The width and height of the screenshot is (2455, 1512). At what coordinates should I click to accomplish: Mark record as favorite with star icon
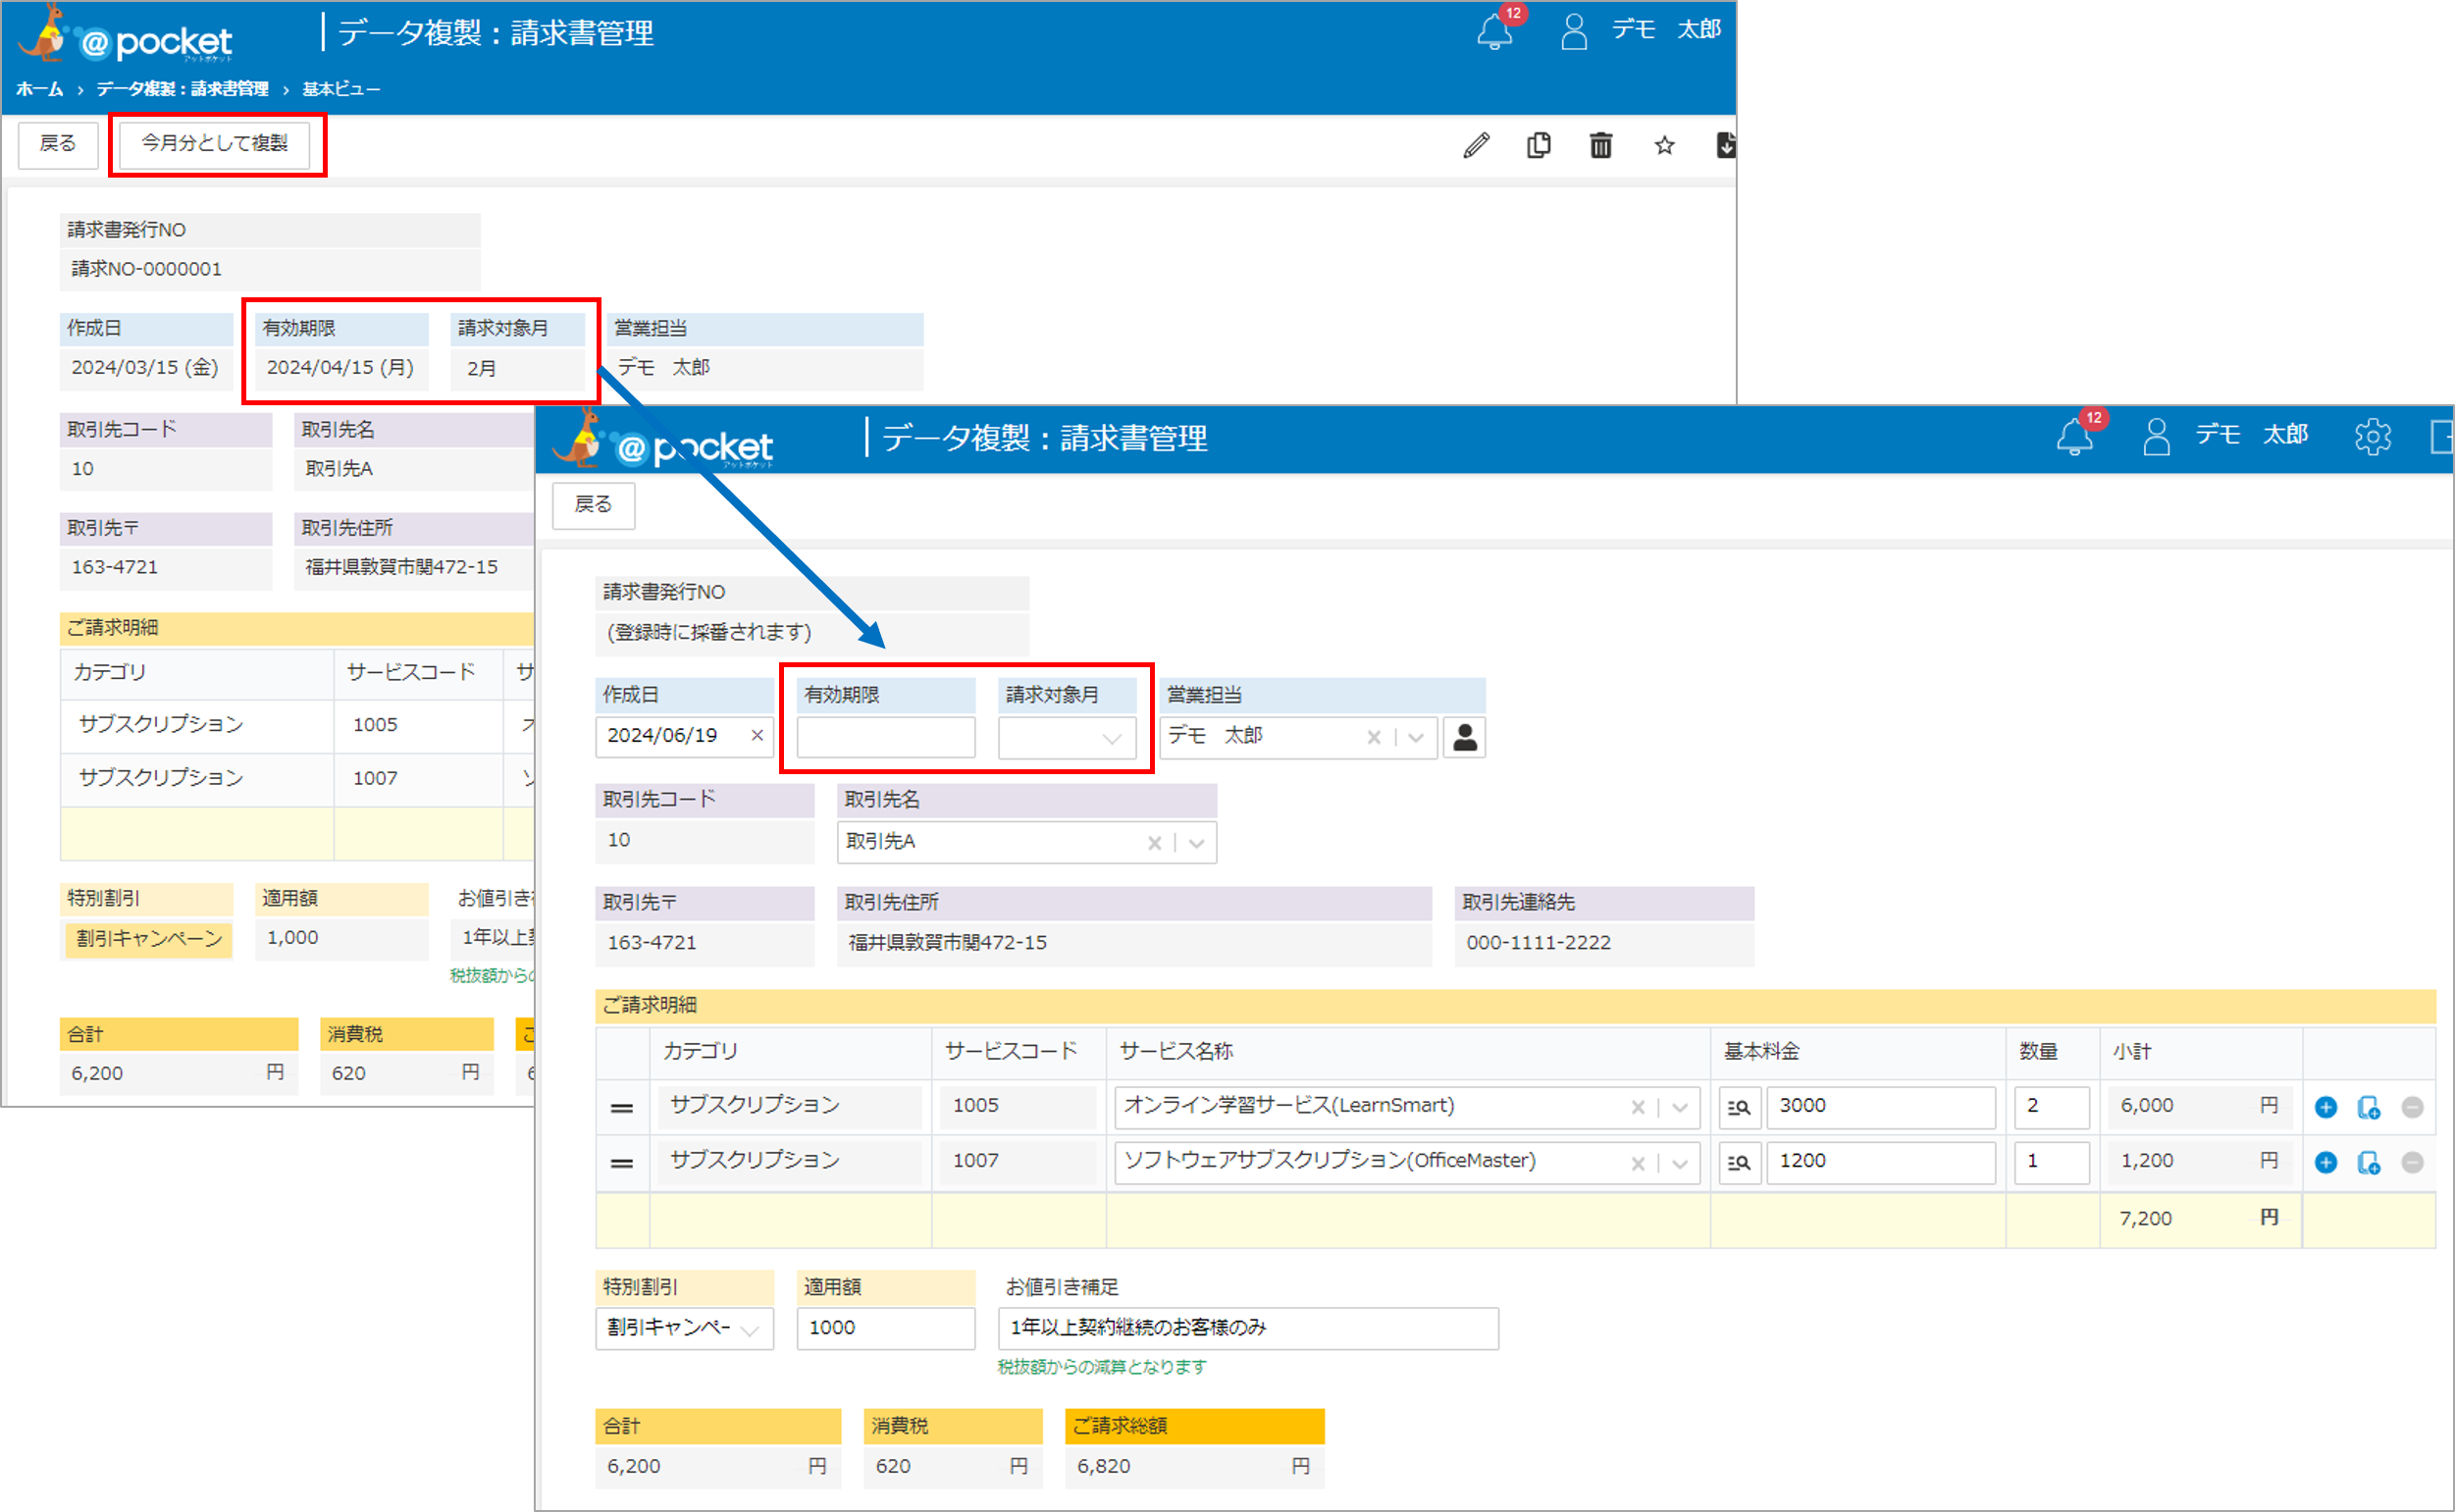coord(1664,146)
